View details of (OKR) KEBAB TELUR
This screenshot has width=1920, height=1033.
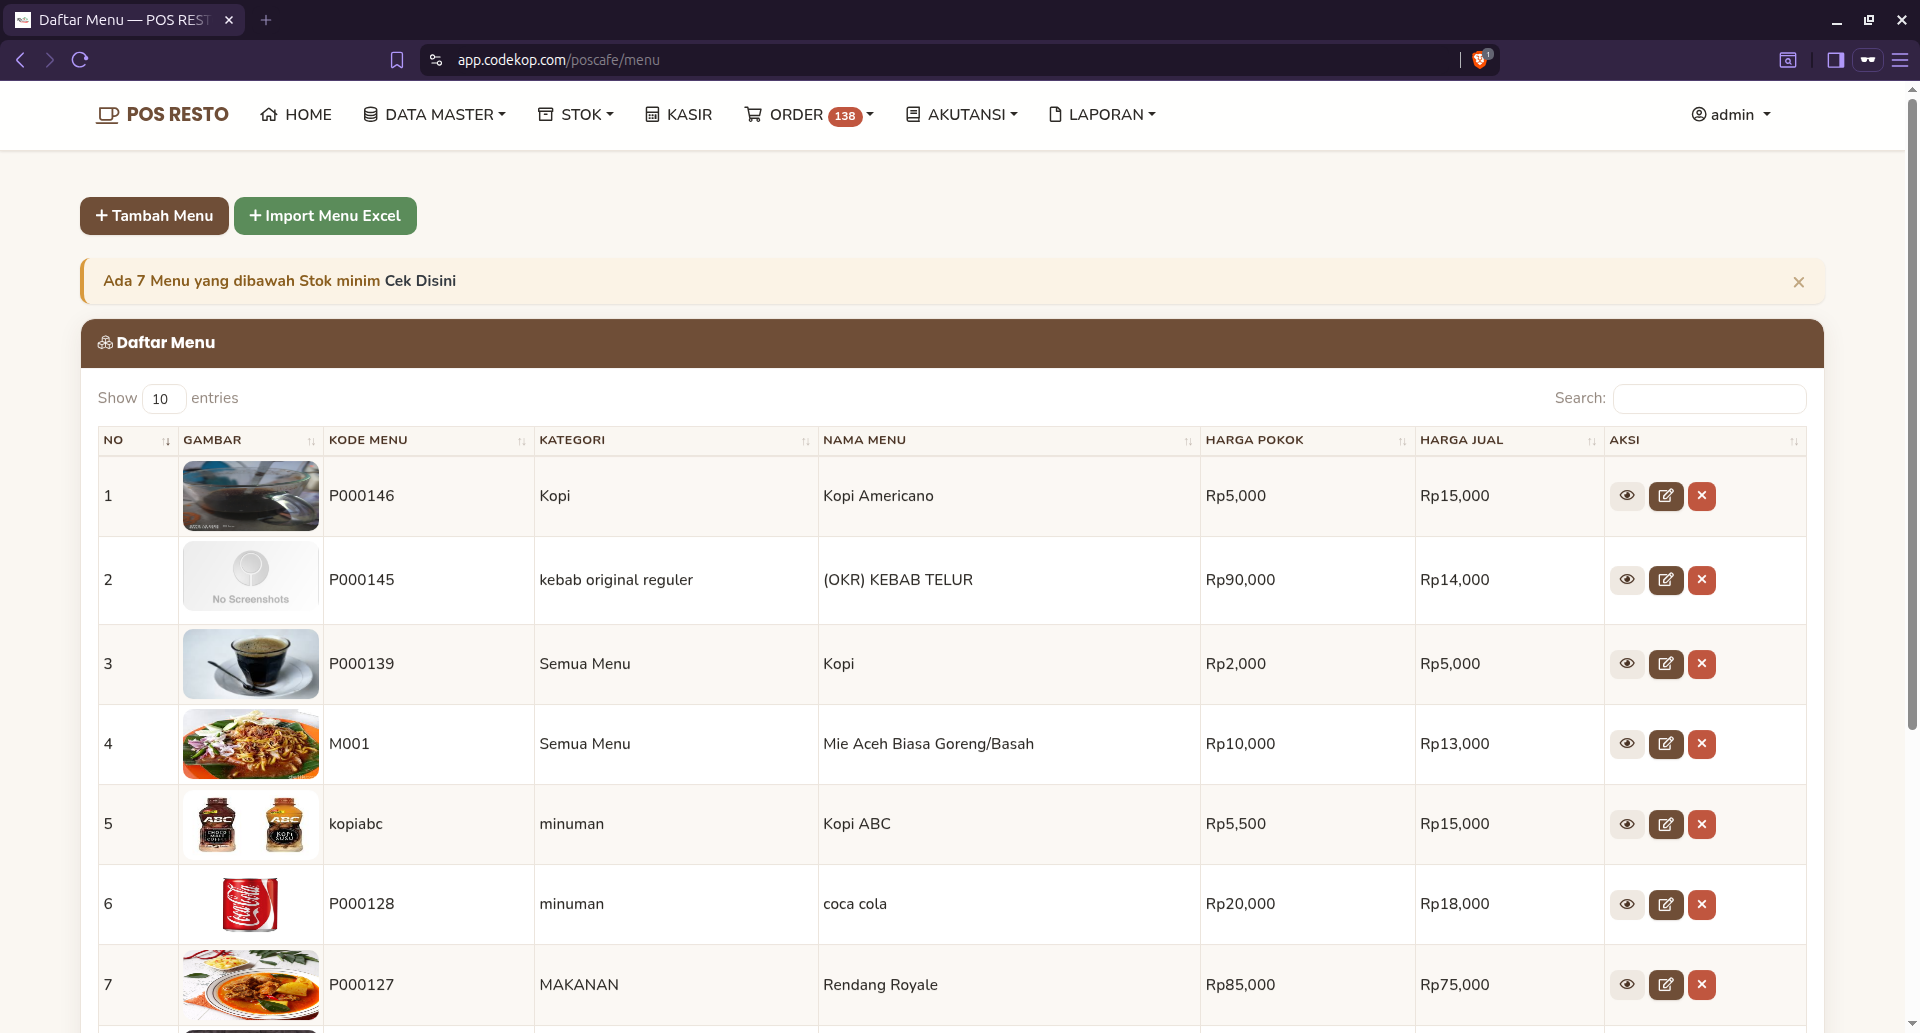[x=1627, y=580]
